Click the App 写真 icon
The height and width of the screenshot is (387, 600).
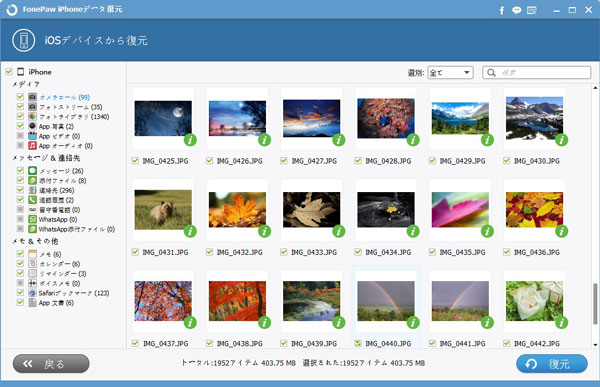pyautogui.click(x=33, y=126)
